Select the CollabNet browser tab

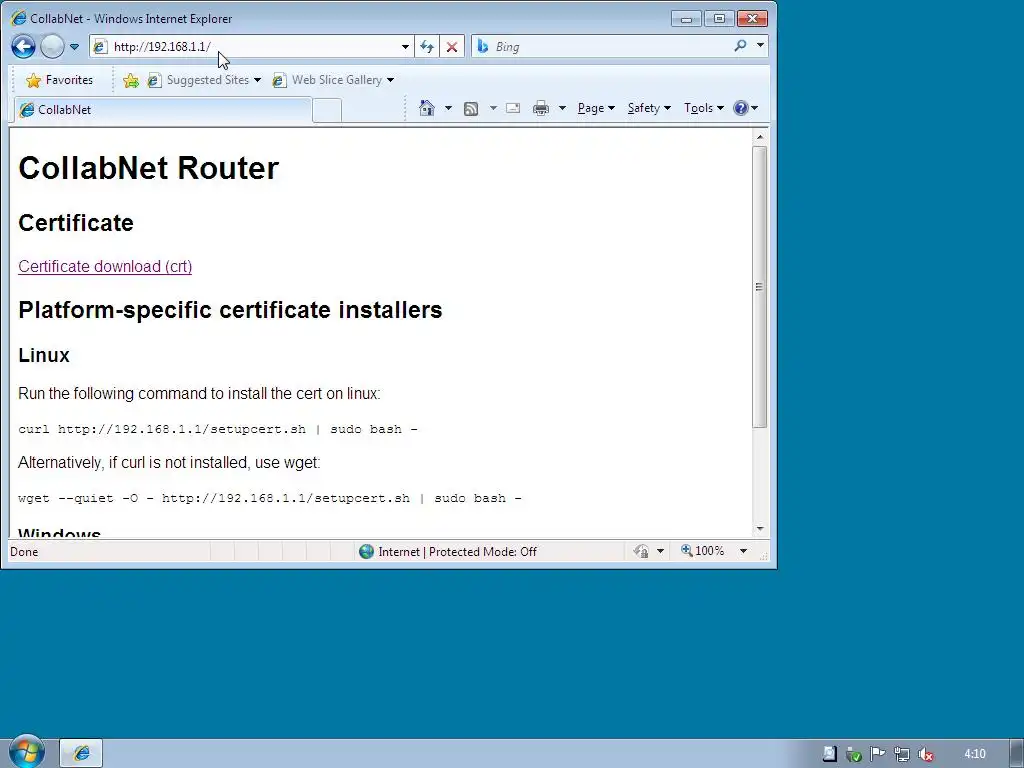pyautogui.click(x=163, y=110)
